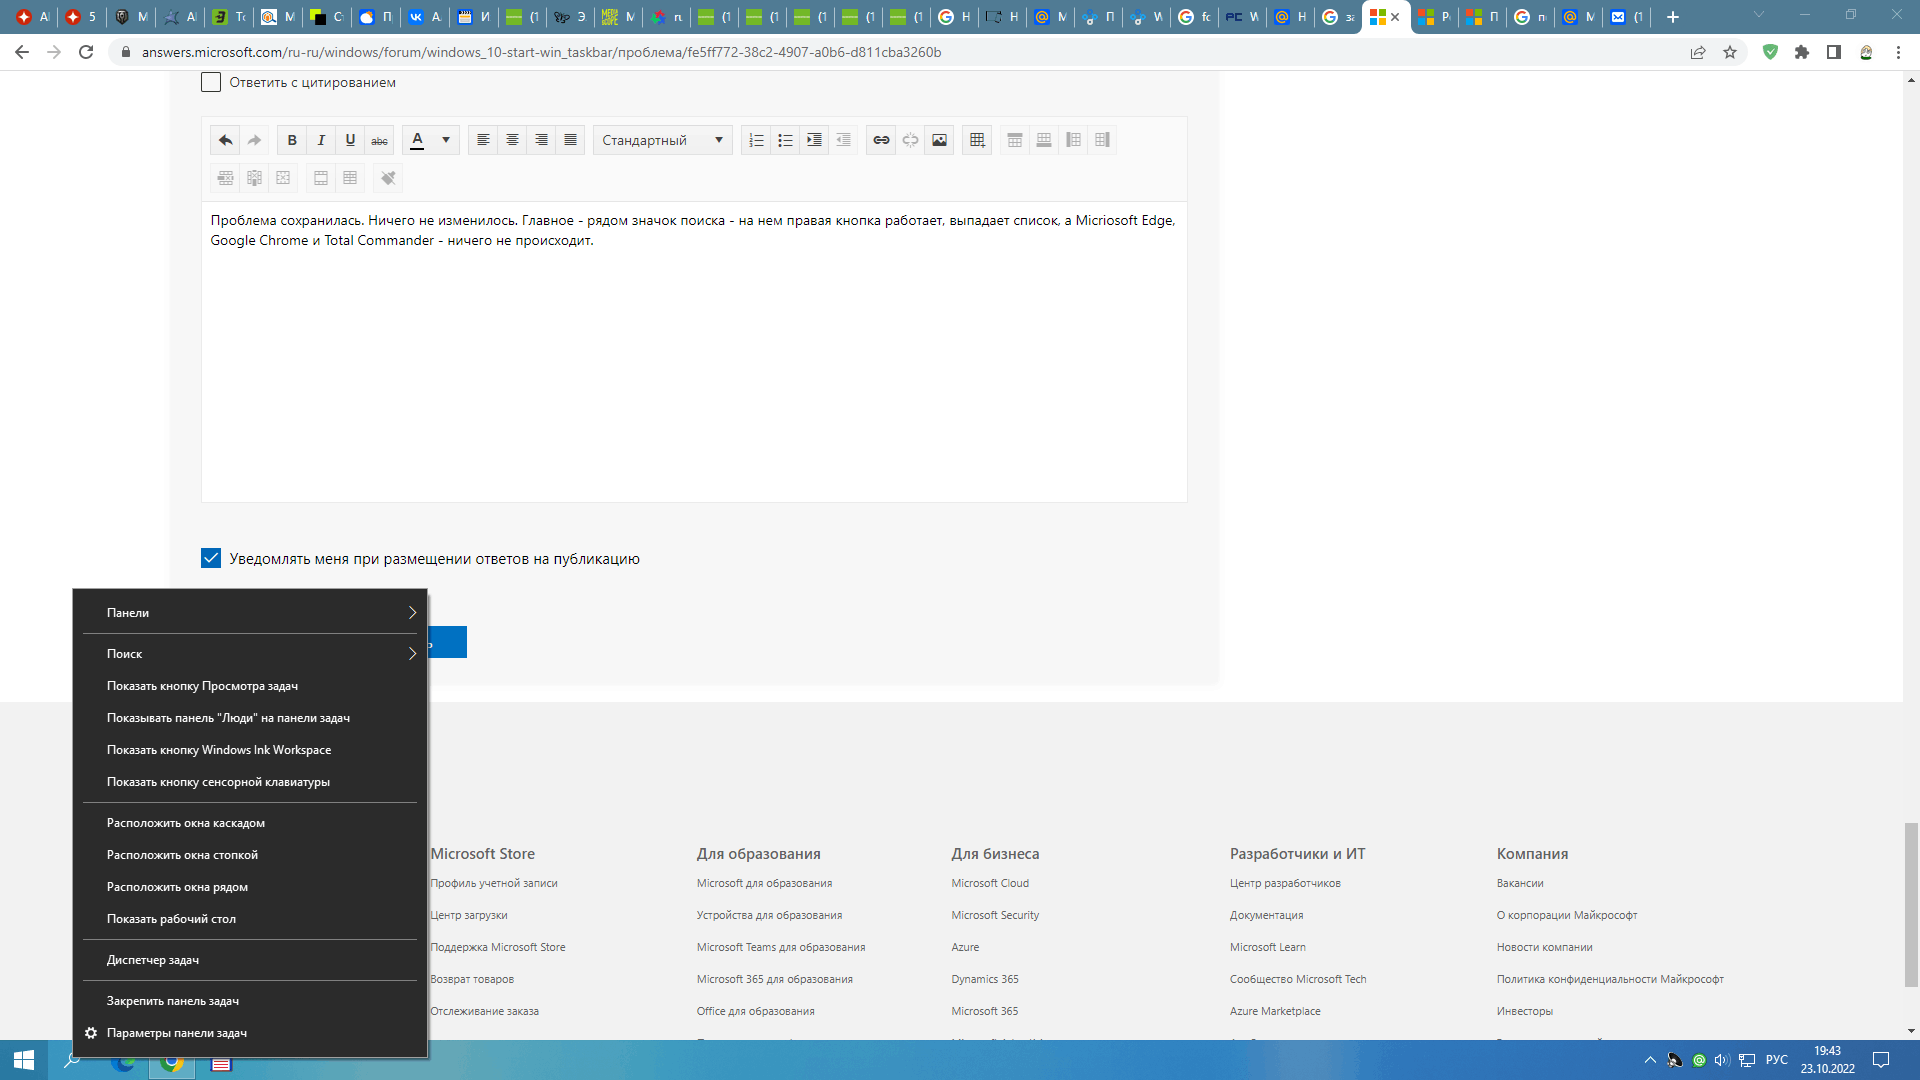Open the Windows Start menu

point(24,1060)
